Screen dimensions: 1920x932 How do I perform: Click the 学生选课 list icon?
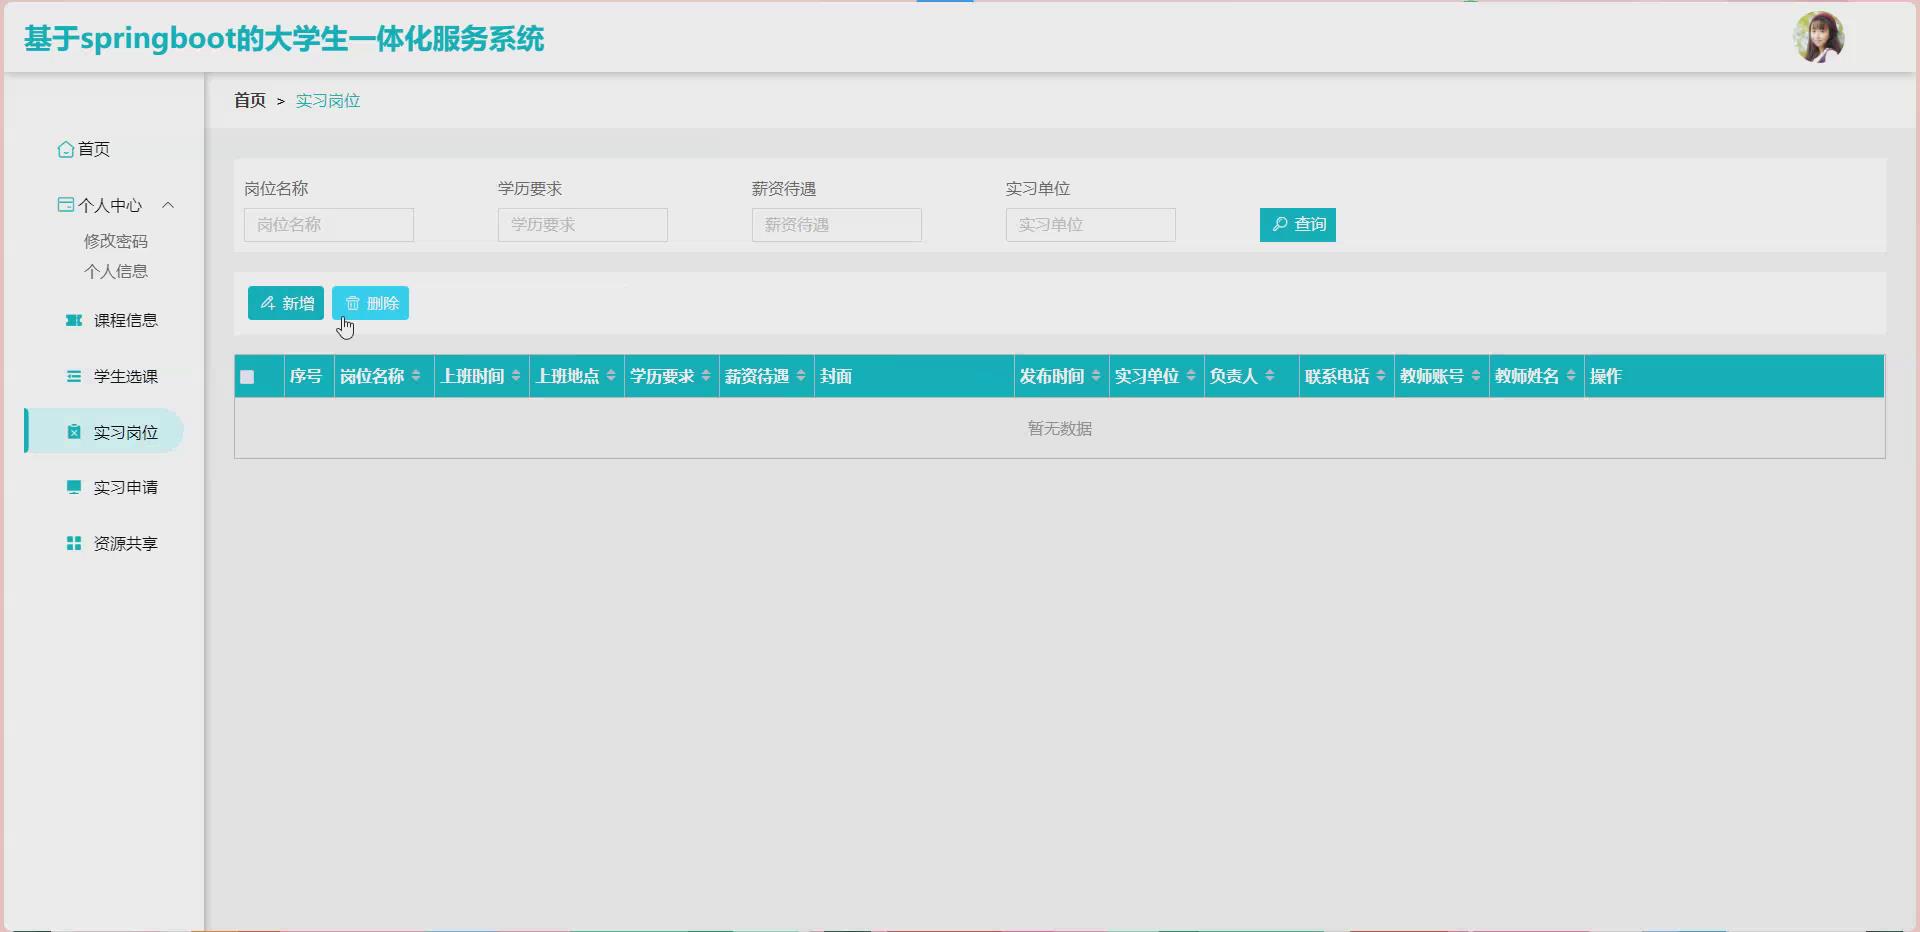tap(73, 376)
